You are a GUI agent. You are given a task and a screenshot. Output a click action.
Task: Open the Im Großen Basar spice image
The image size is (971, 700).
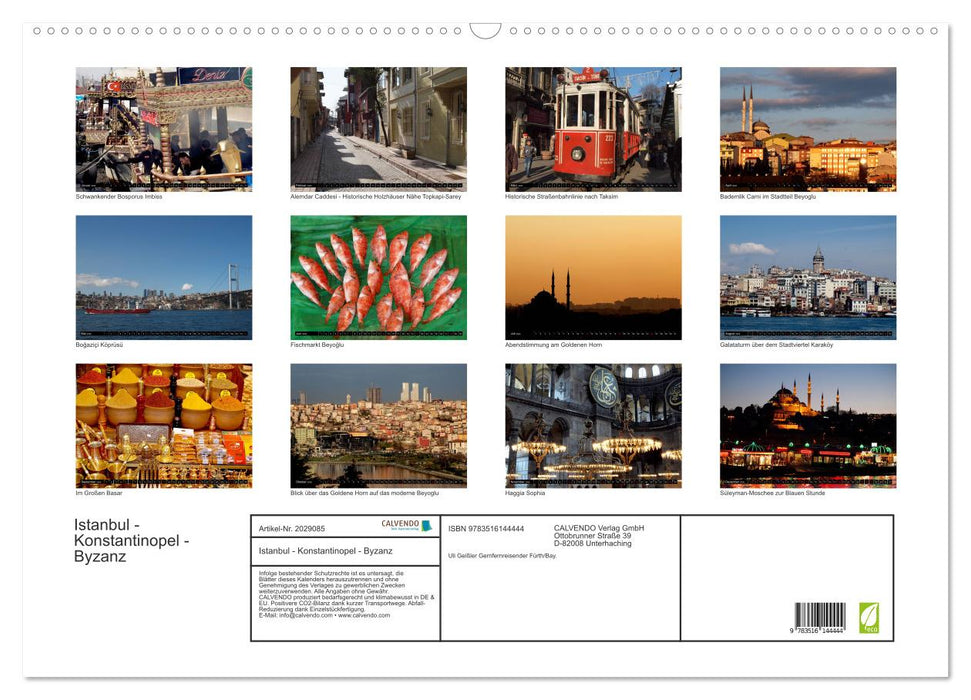click(x=163, y=423)
